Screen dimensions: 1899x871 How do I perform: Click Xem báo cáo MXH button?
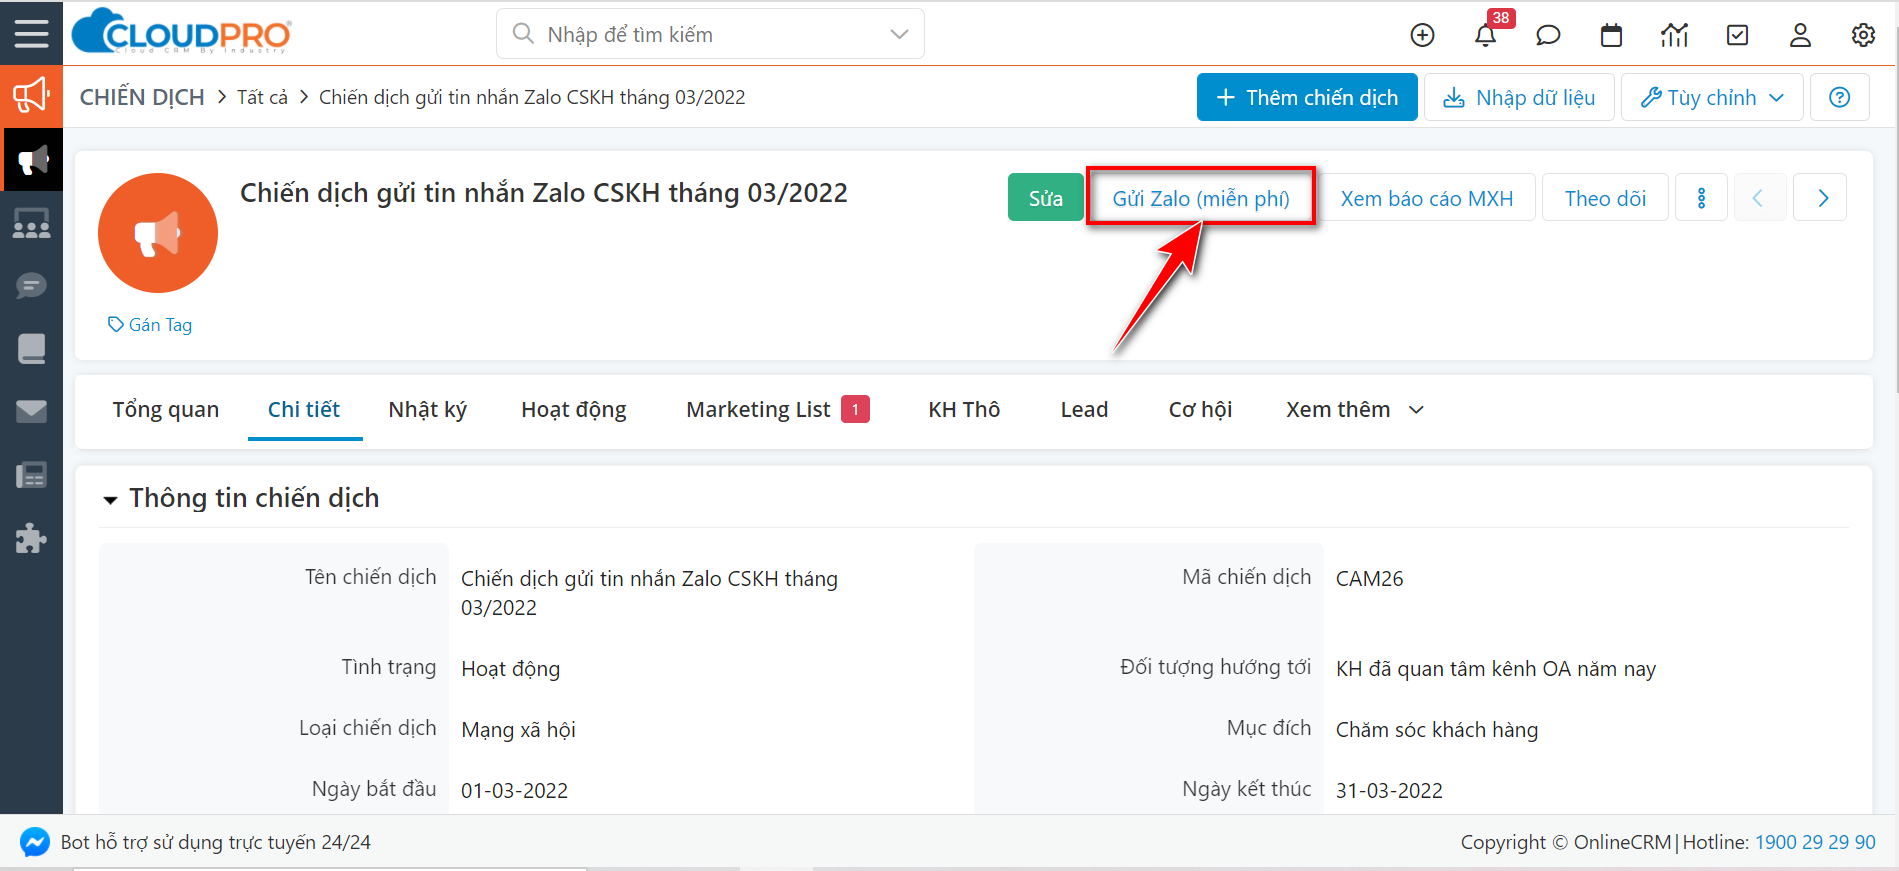(x=1427, y=198)
